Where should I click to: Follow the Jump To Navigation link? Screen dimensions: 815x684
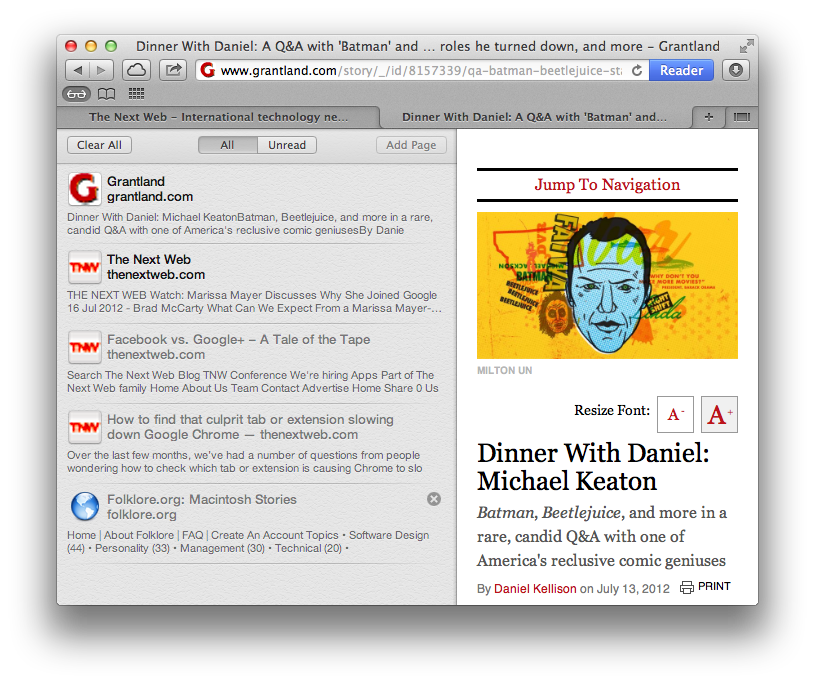[607, 185]
